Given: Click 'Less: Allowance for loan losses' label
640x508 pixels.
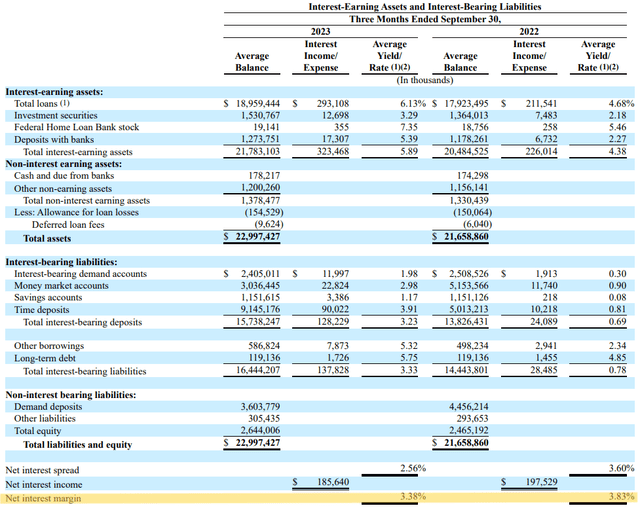Looking at the screenshot, I should coord(76,212).
